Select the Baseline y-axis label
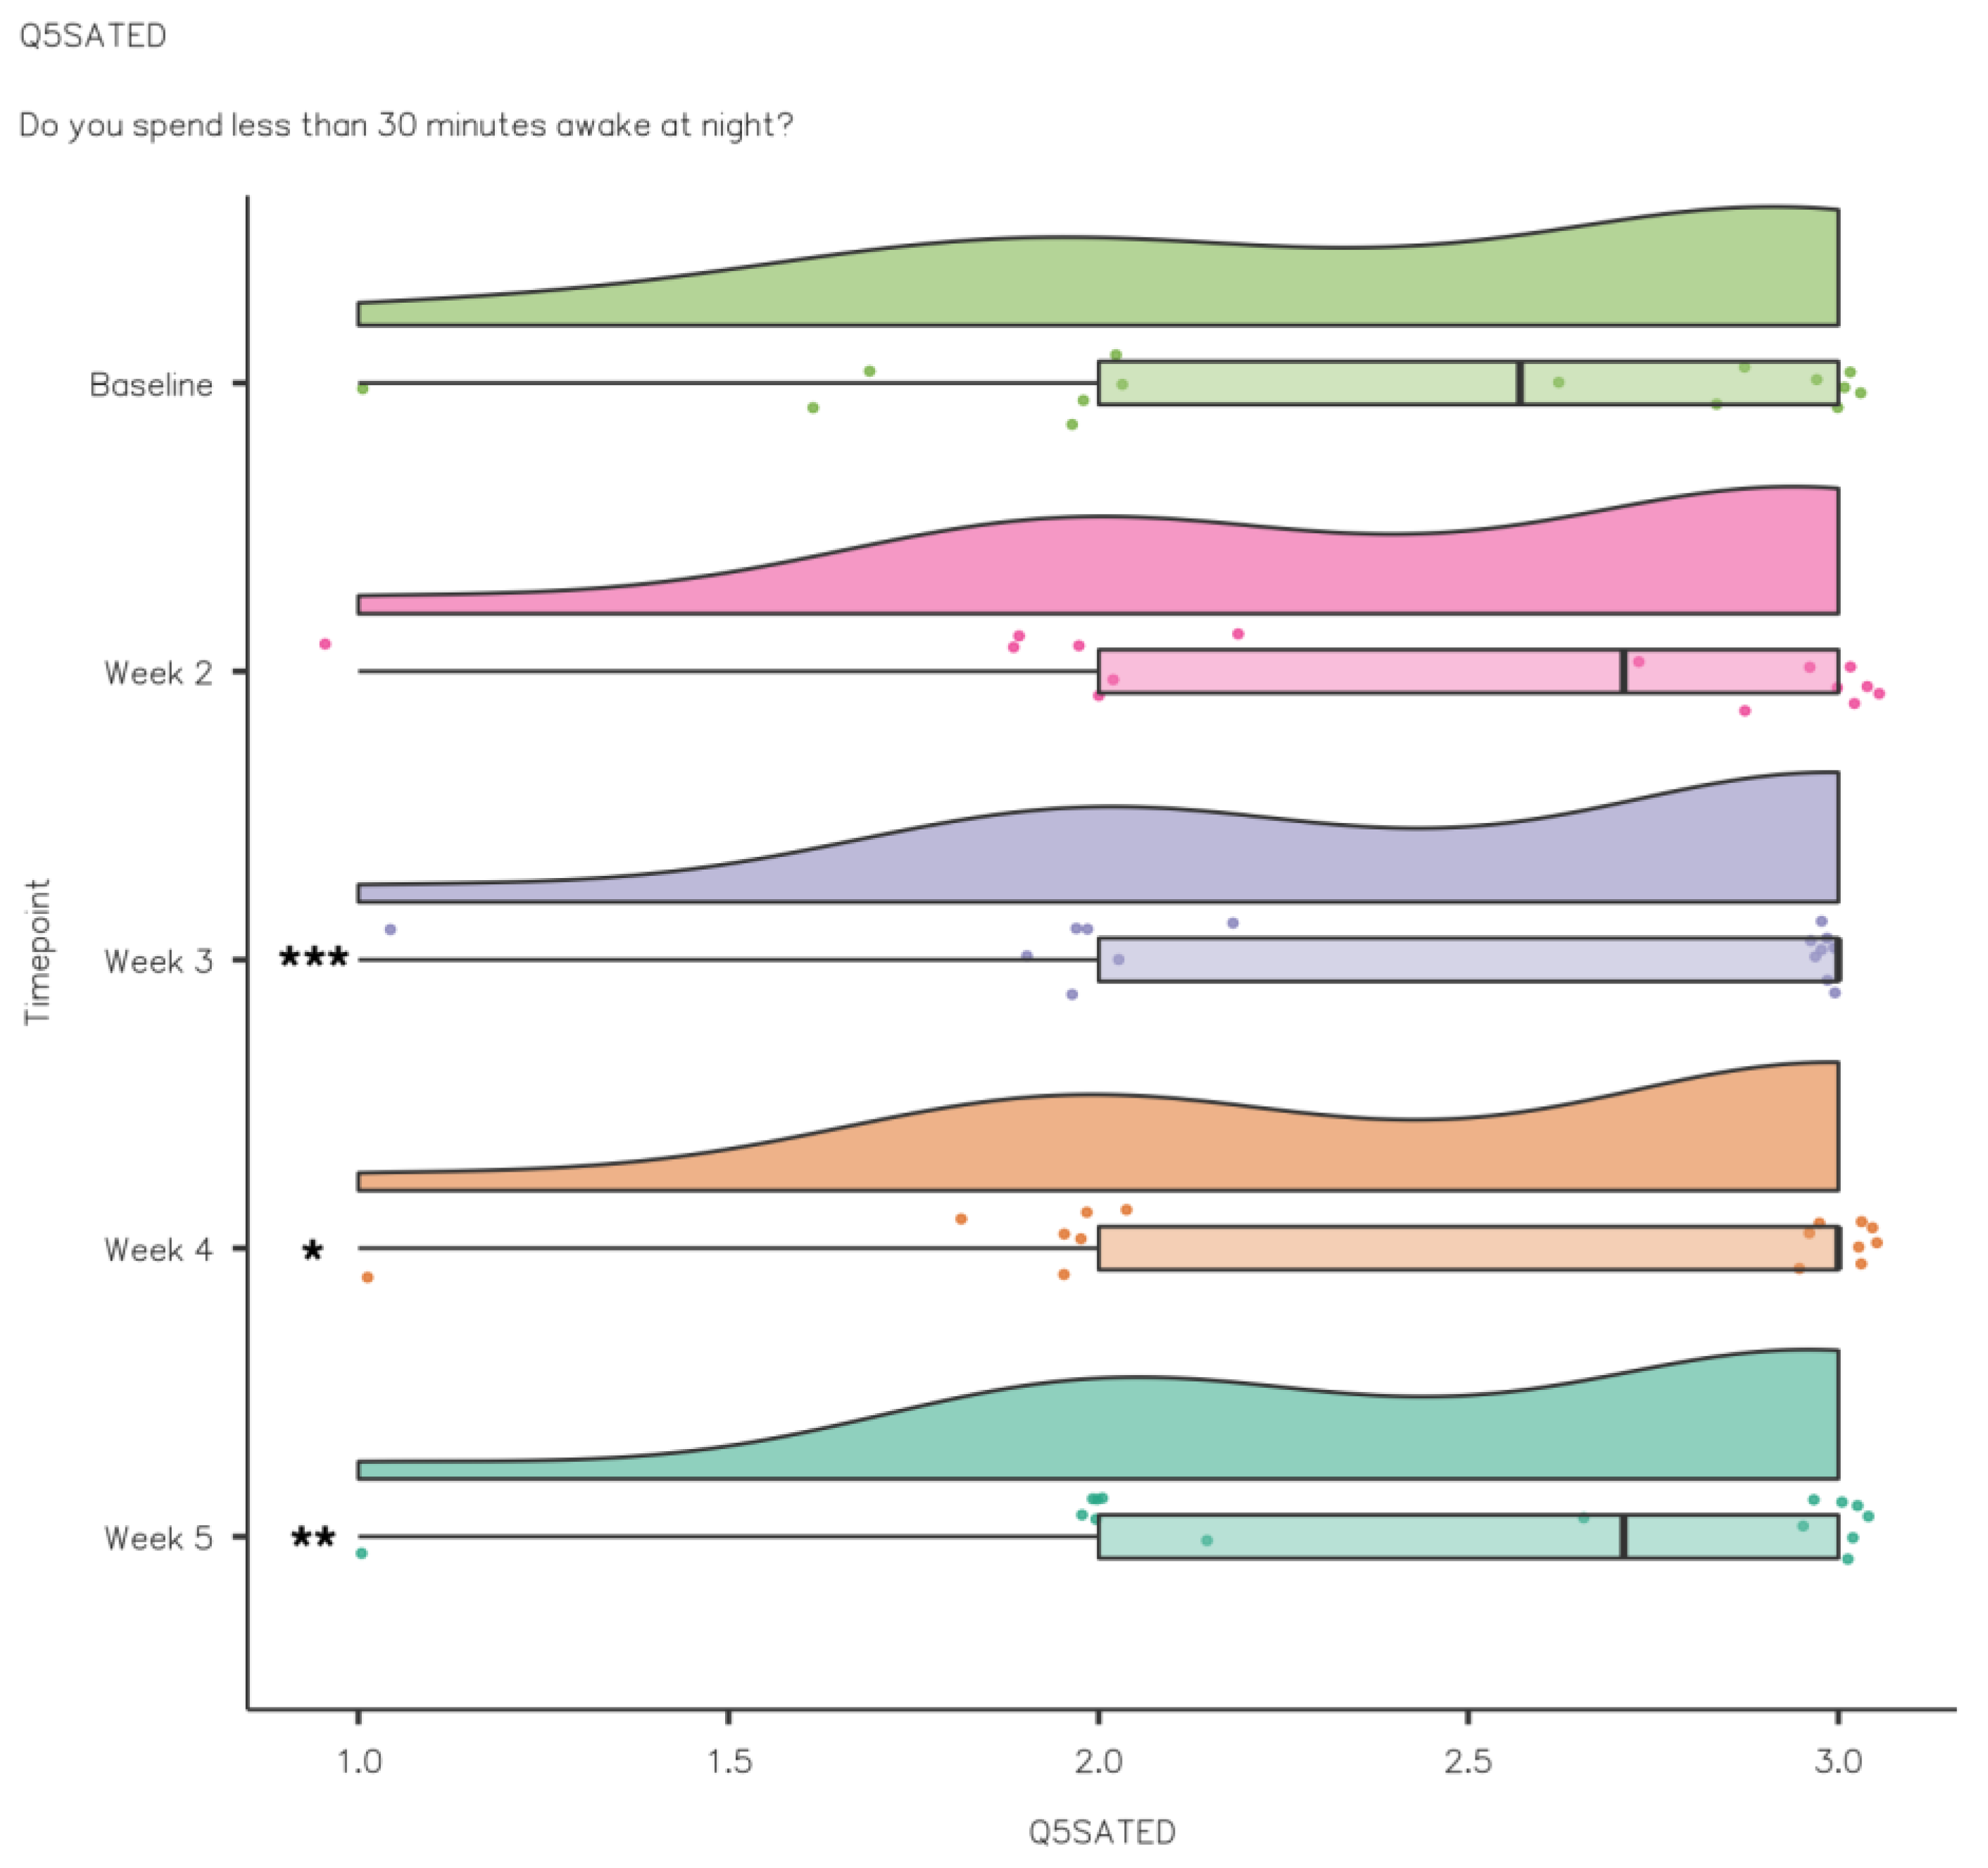This screenshot has width=1988, height=1868. [151, 385]
